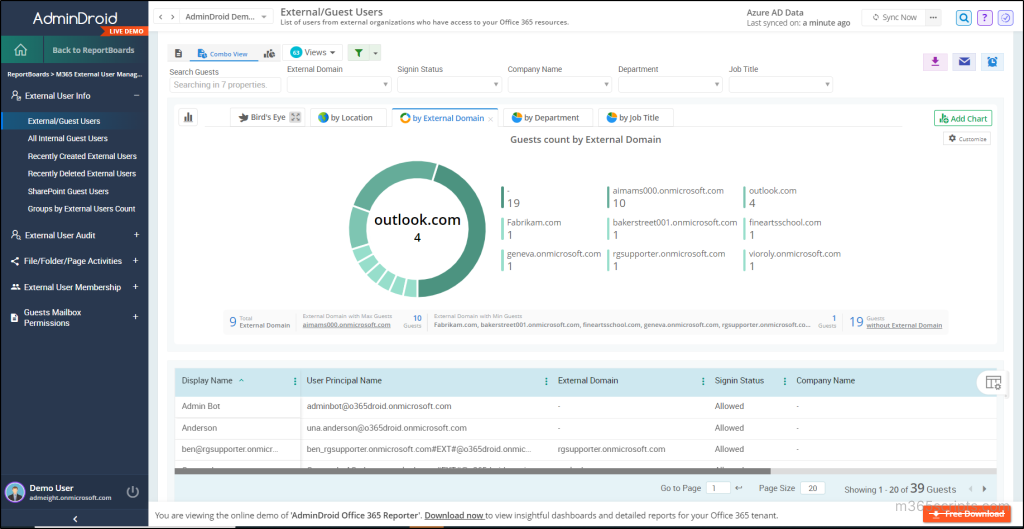Click the green filter funnel icon

coord(358,53)
